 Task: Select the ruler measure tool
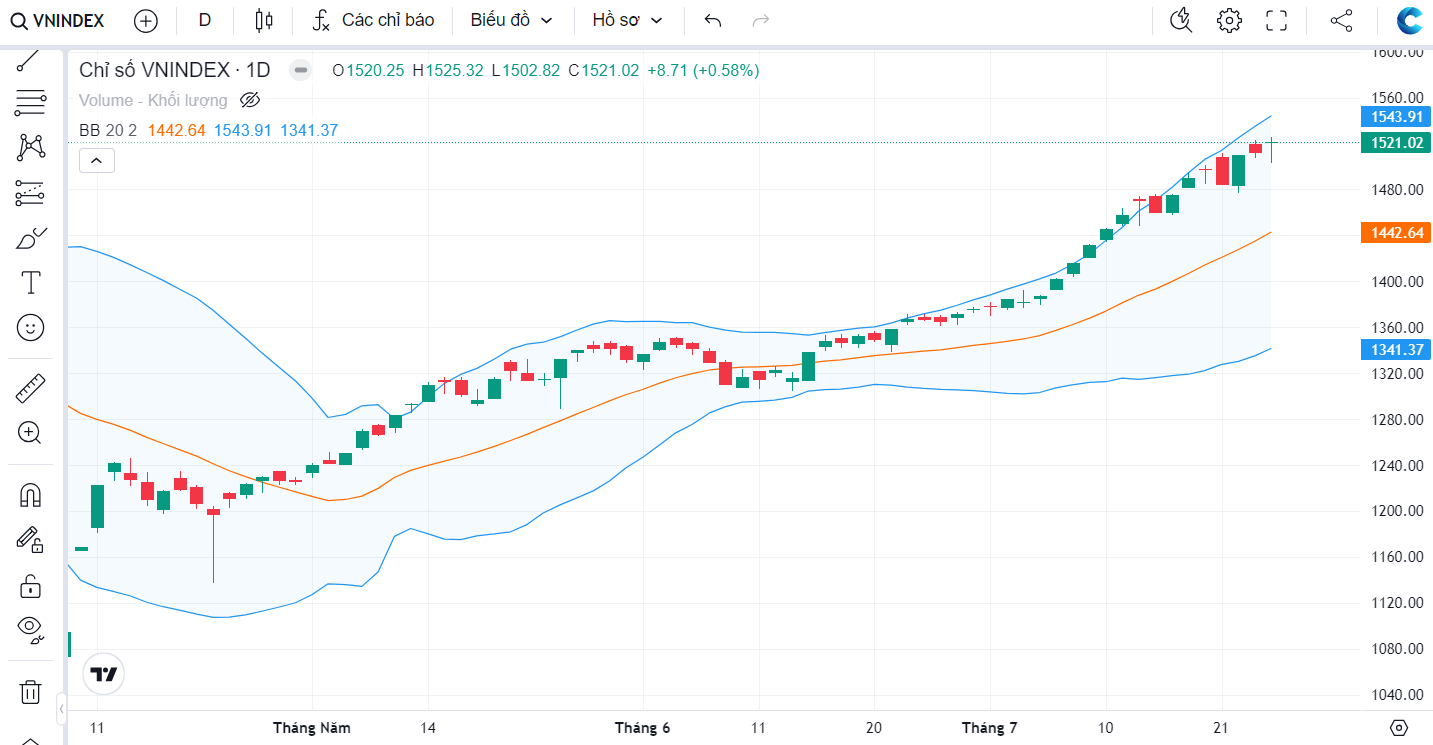[30, 388]
